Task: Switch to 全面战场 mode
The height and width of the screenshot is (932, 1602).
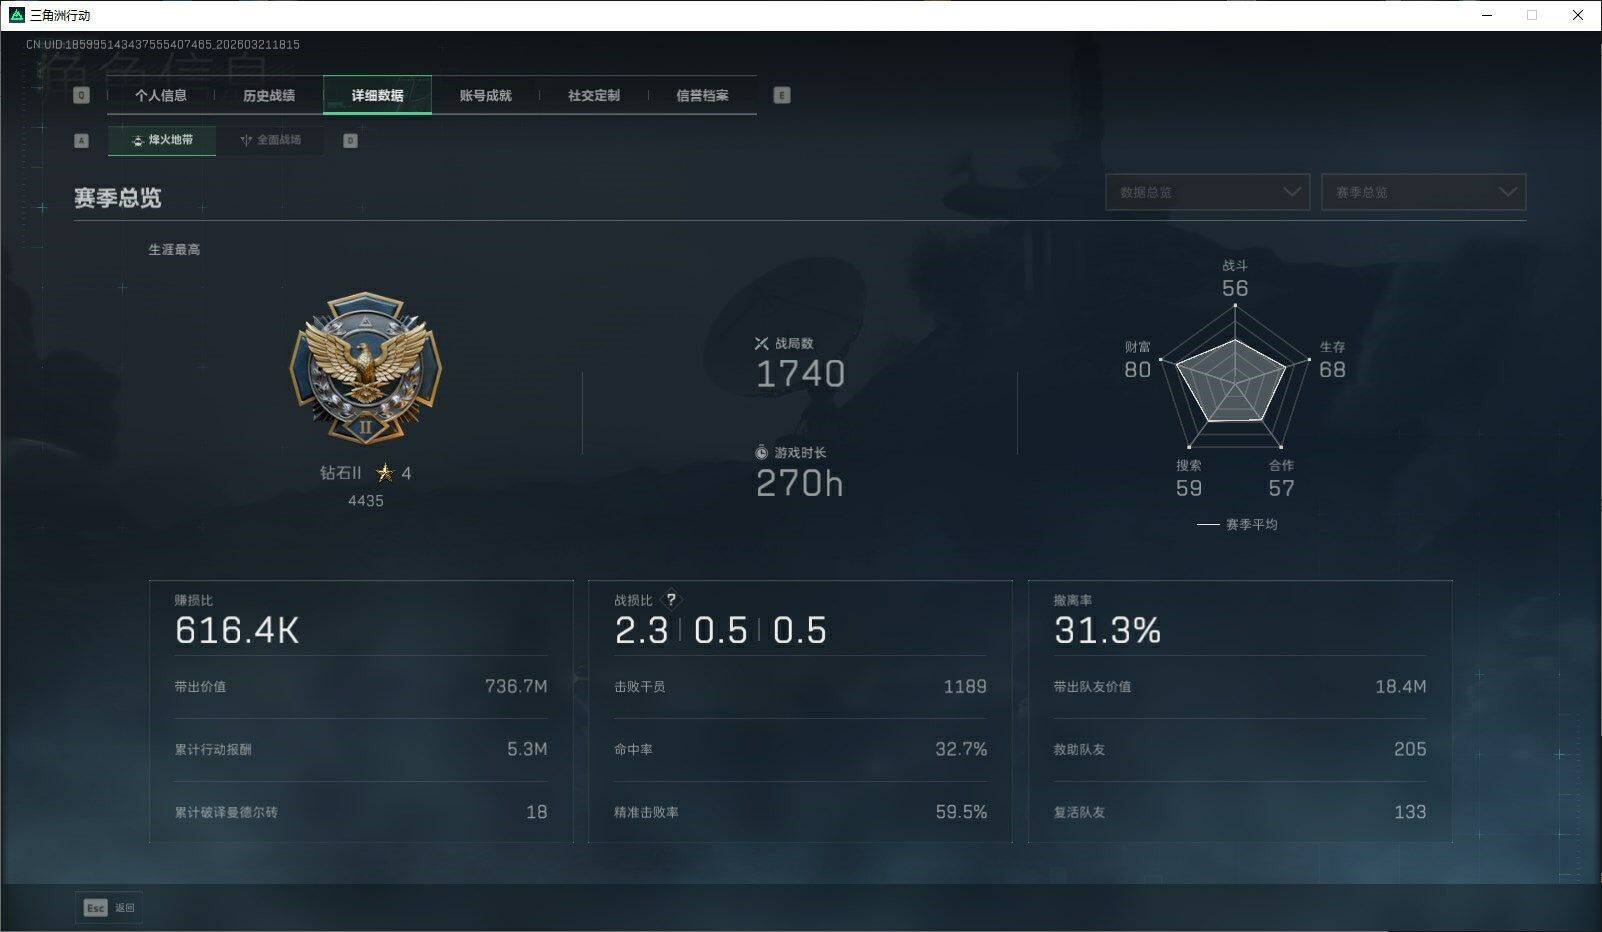Action: [270, 140]
